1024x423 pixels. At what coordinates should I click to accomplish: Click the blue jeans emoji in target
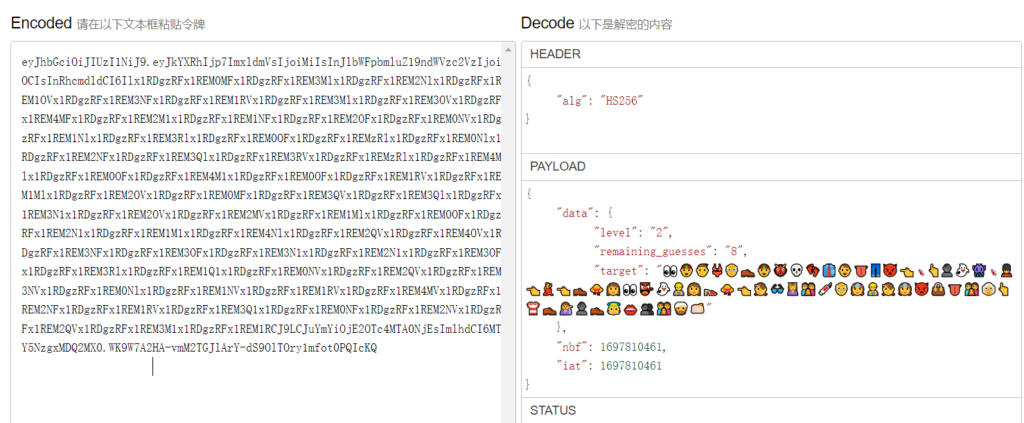pos(875,270)
